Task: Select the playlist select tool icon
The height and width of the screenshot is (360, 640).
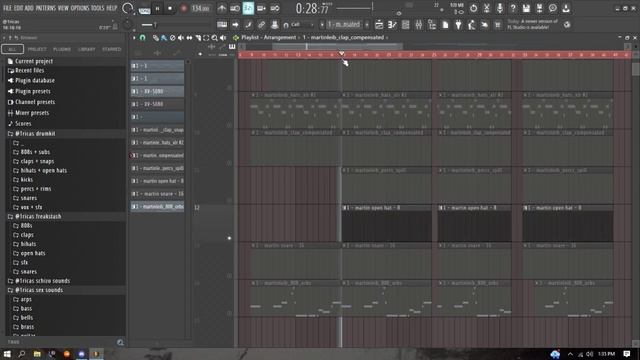Action: coord(206,38)
